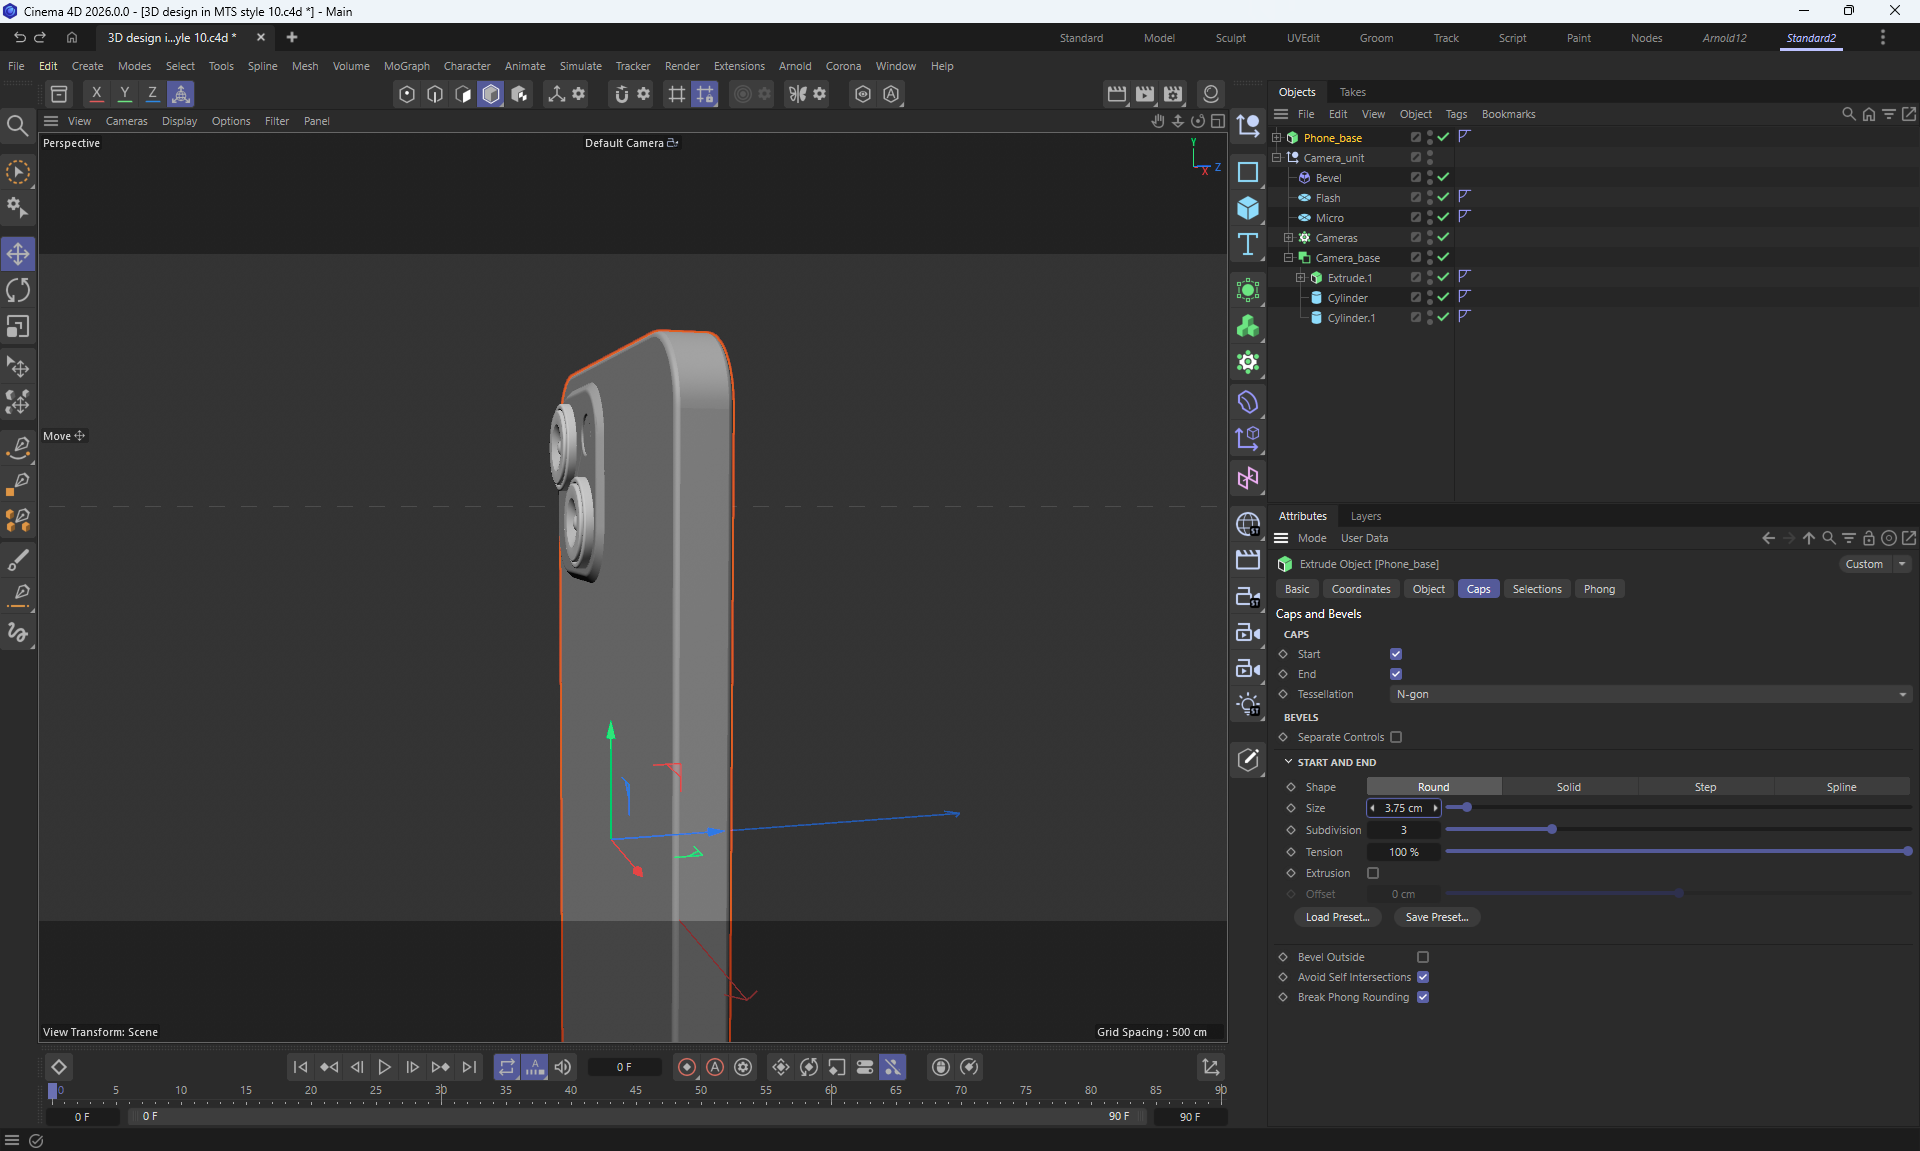Select the Rotate tool
This screenshot has height=1151, width=1920.
pos(18,291)
